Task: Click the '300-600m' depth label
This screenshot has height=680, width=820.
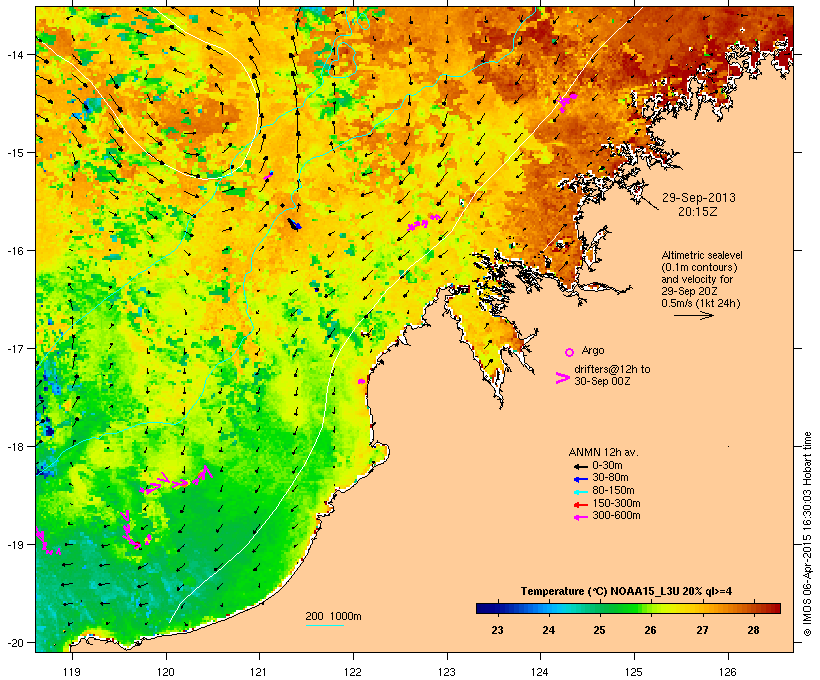Action: 616,516
